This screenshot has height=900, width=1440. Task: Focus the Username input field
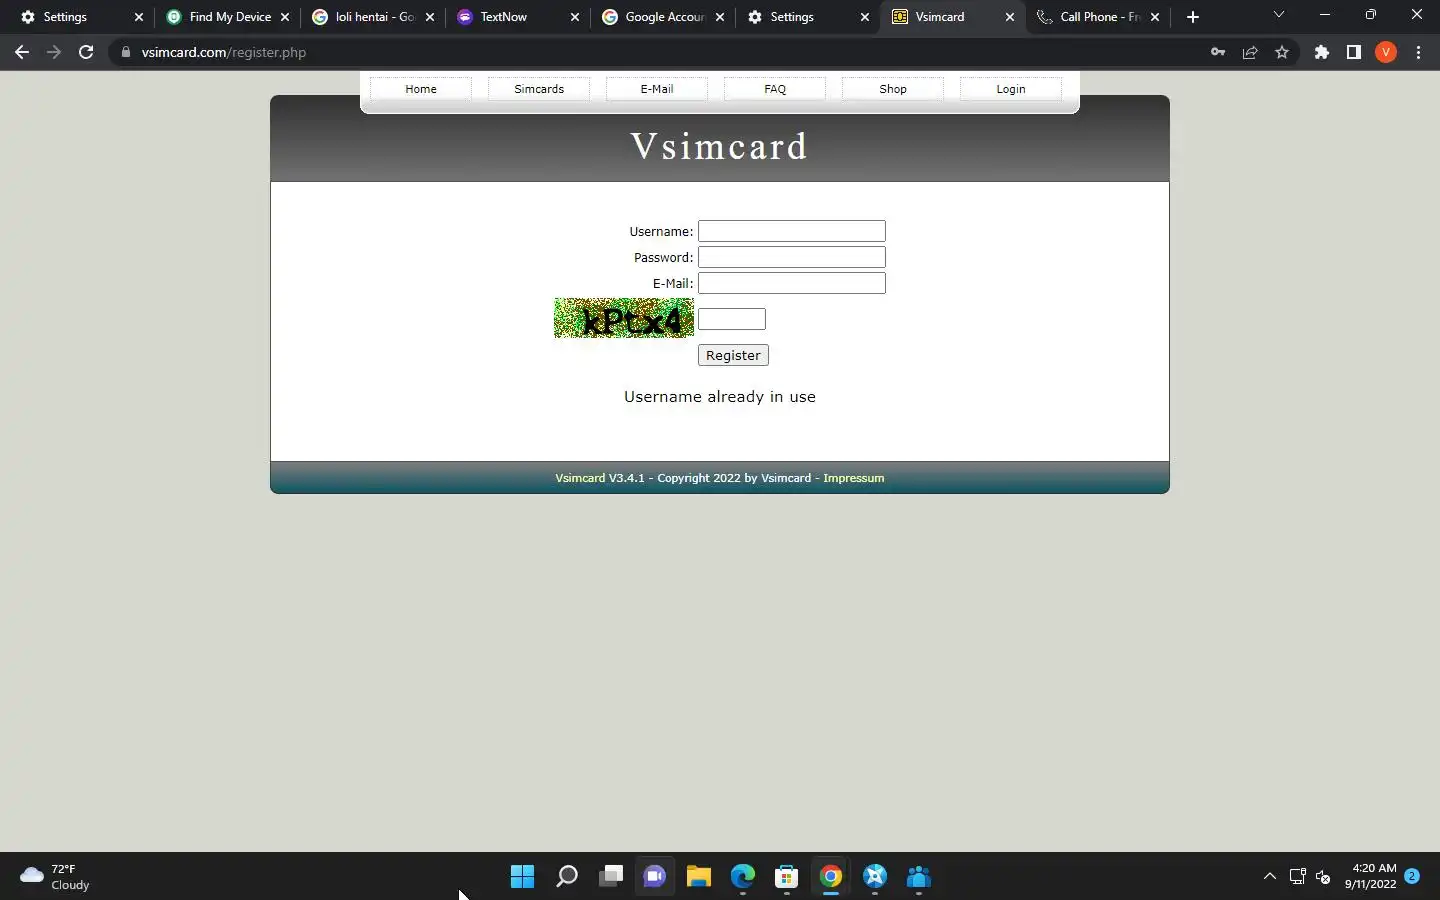(x=792, y=231)
